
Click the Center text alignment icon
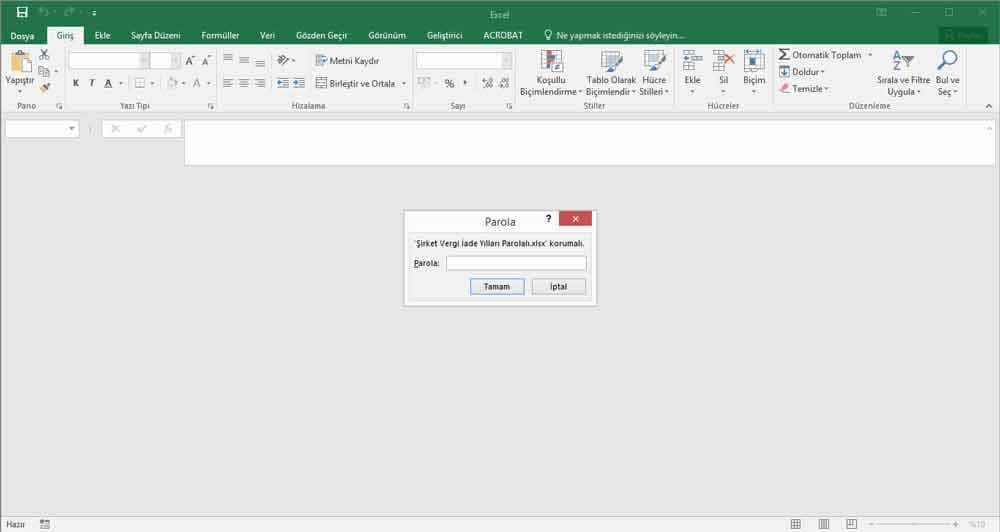244,83
